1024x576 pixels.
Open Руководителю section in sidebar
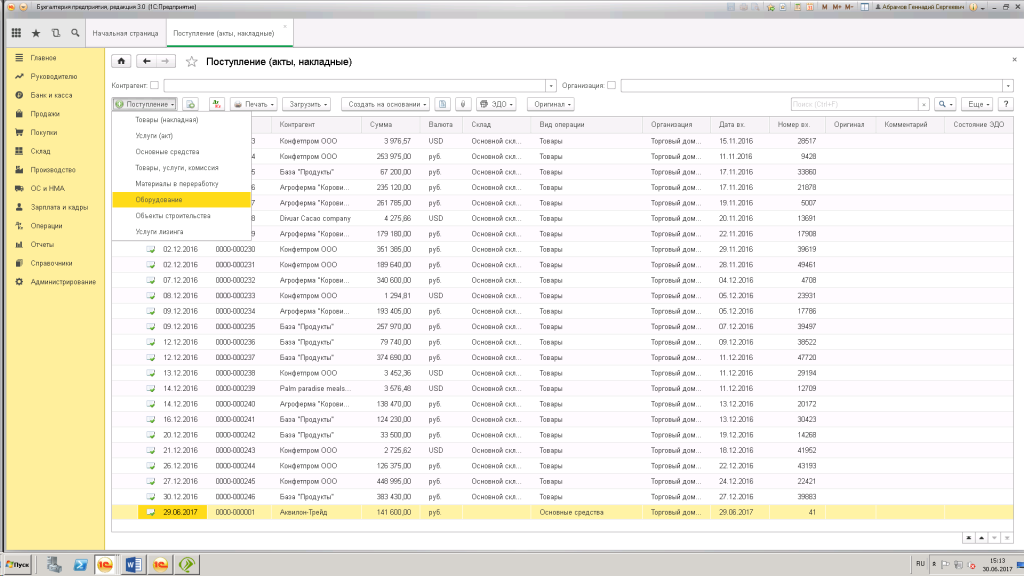tap(54, 76)
